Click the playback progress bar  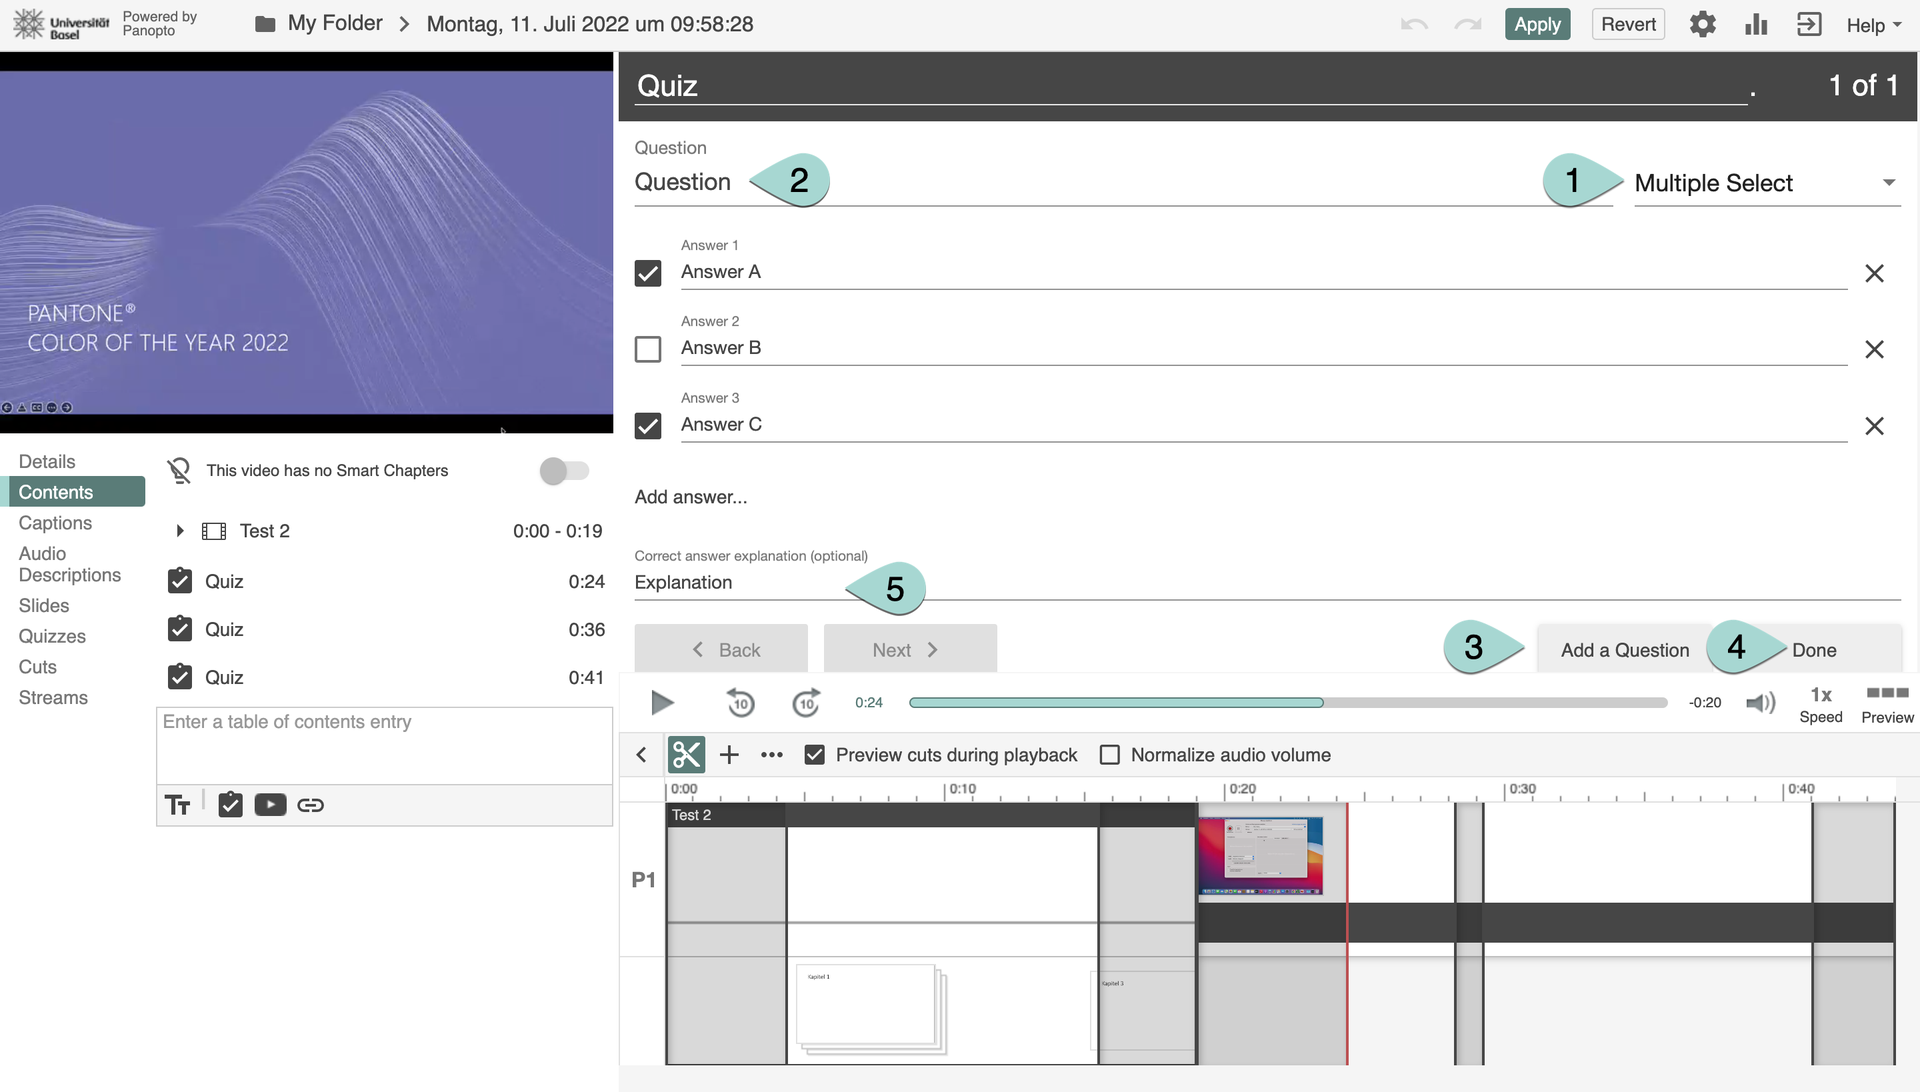[x=1287, y=703]
